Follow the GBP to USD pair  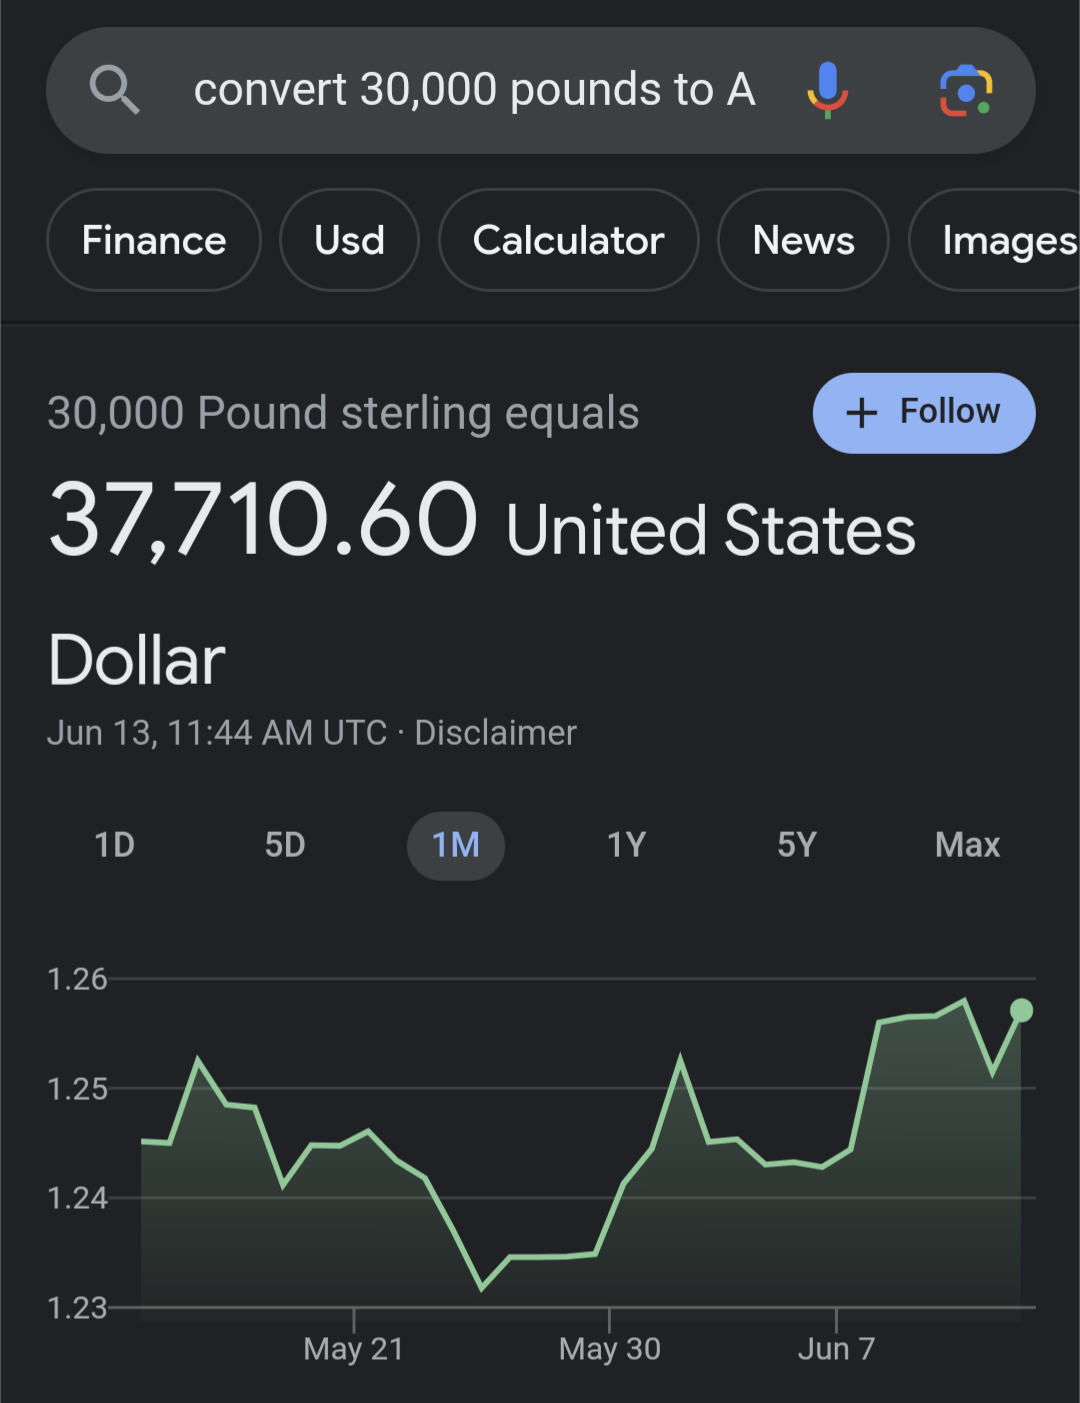click(924, 413)
